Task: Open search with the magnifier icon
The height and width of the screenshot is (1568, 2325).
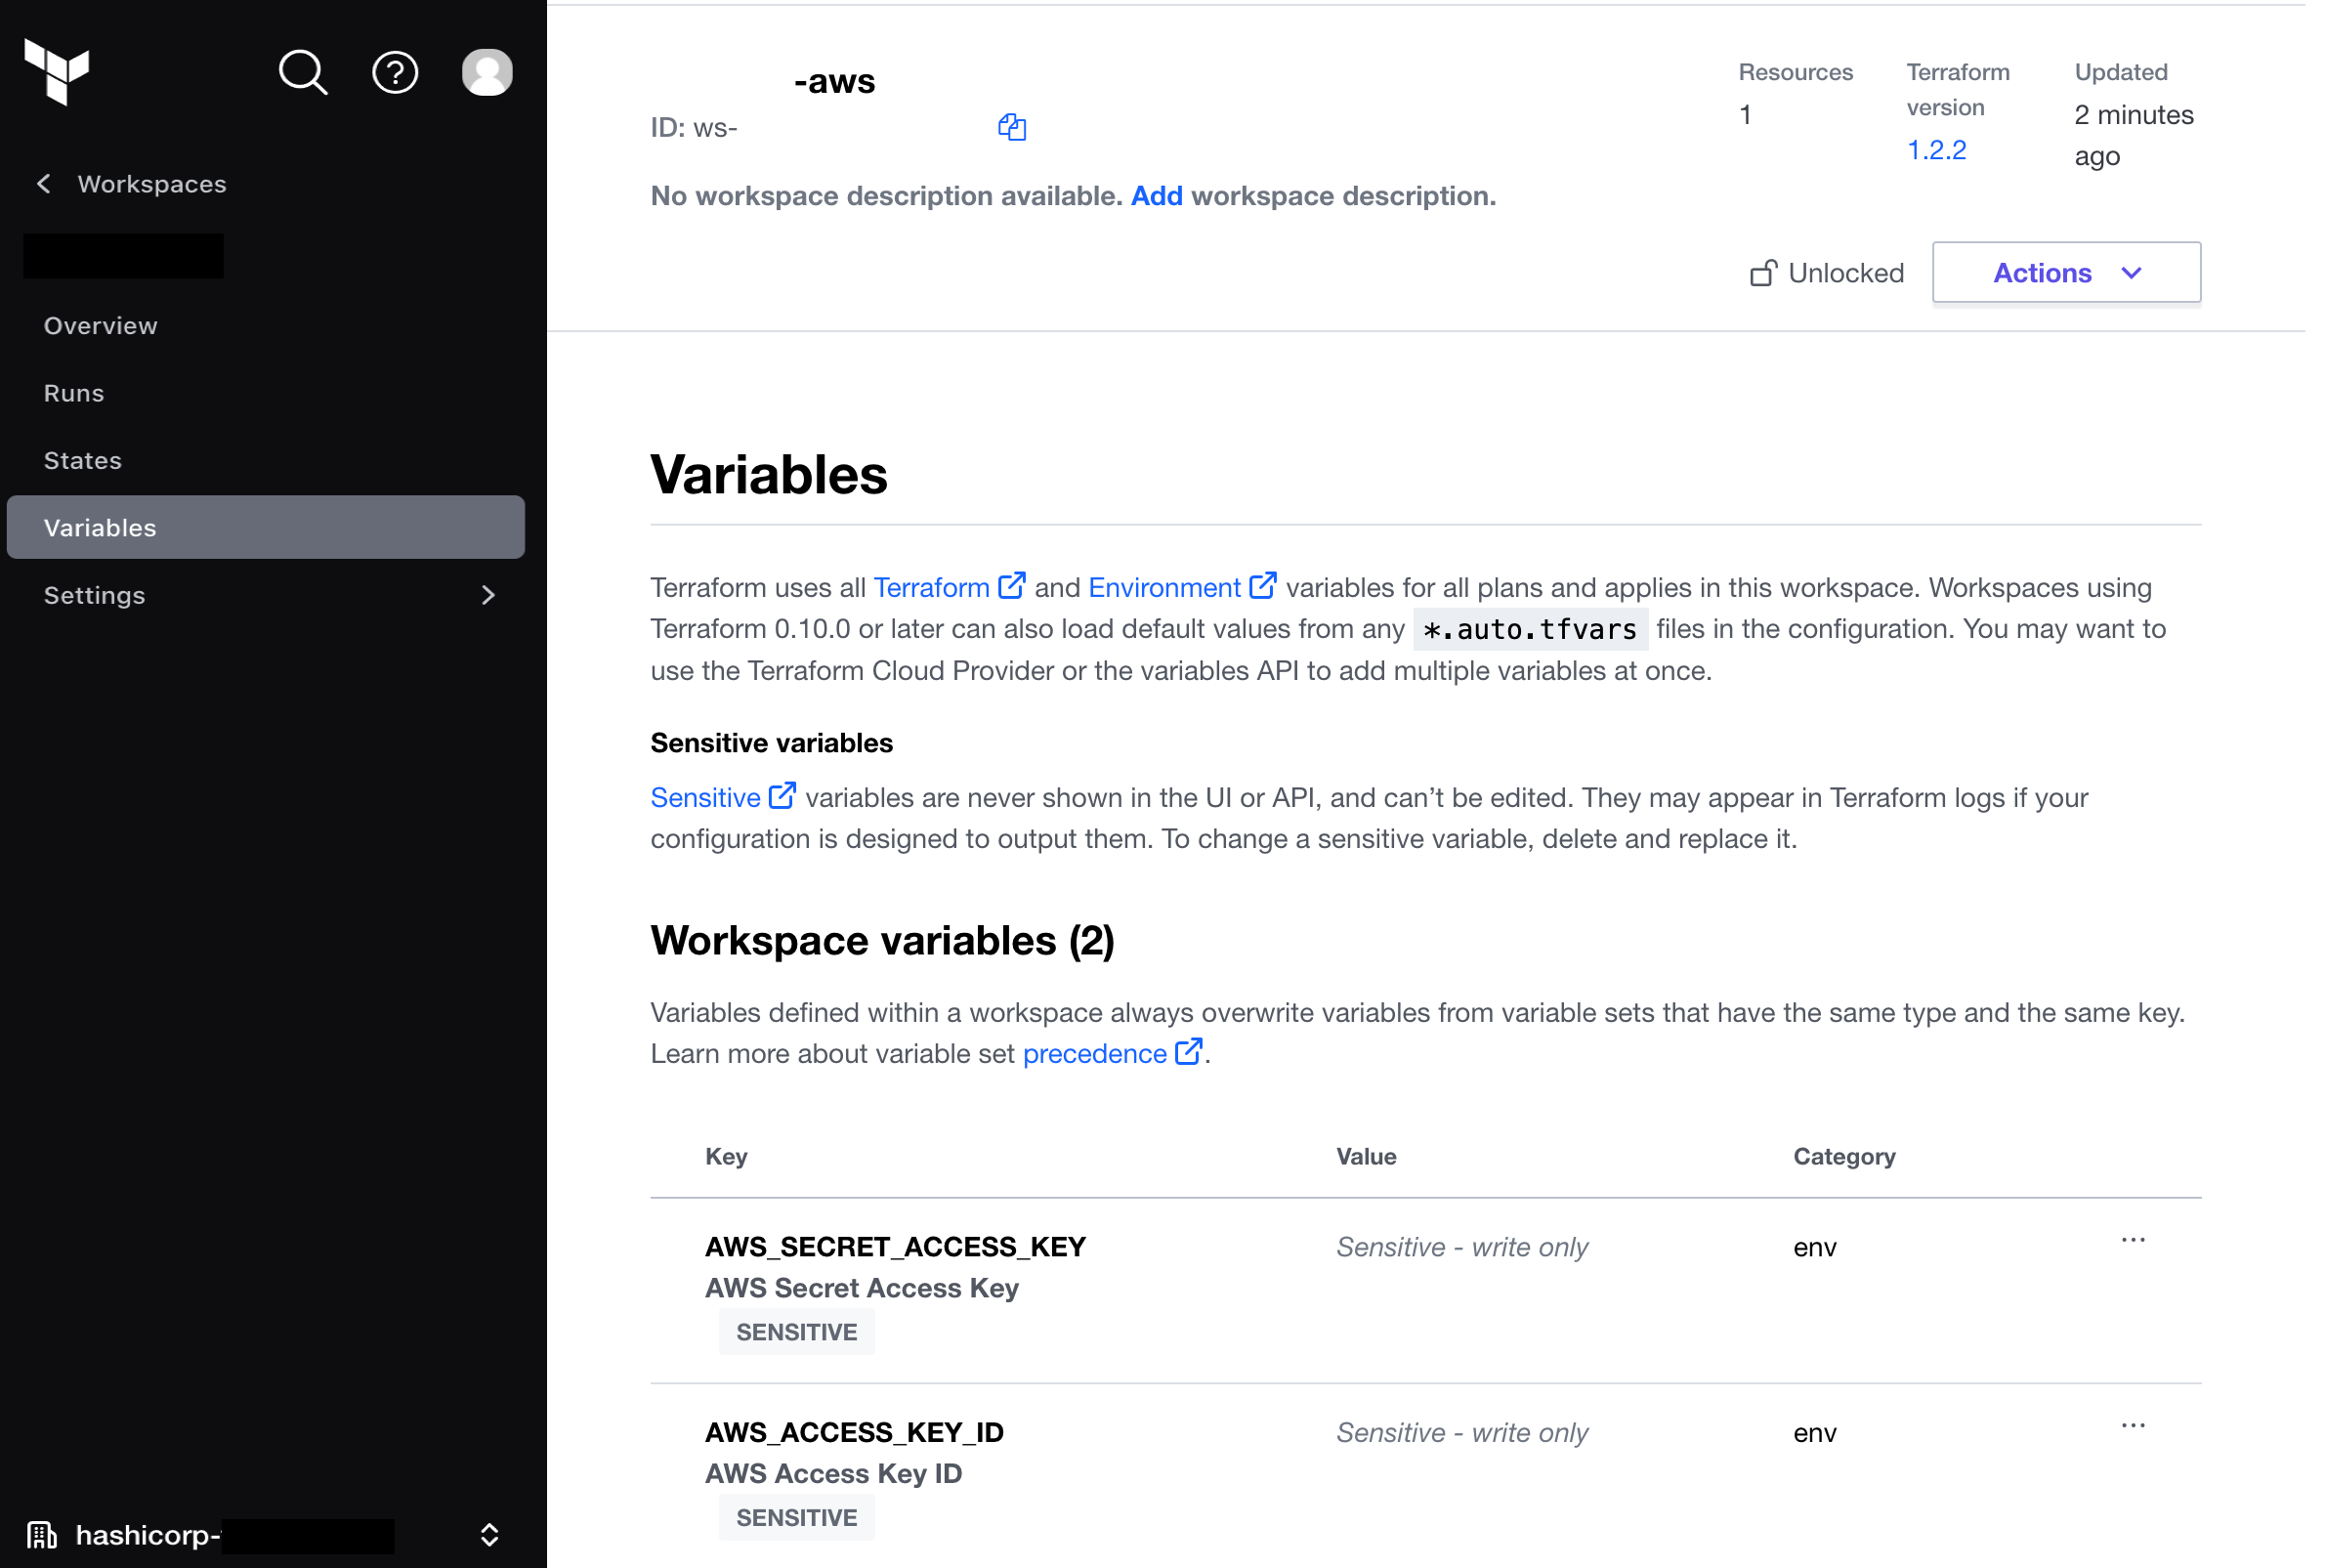Action: pos(302,72)
